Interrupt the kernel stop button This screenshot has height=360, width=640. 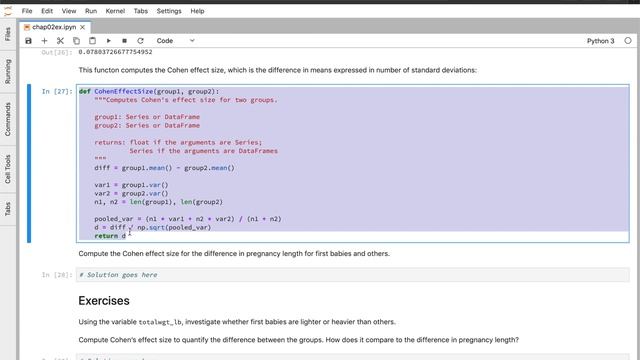(x=124, y=41)
